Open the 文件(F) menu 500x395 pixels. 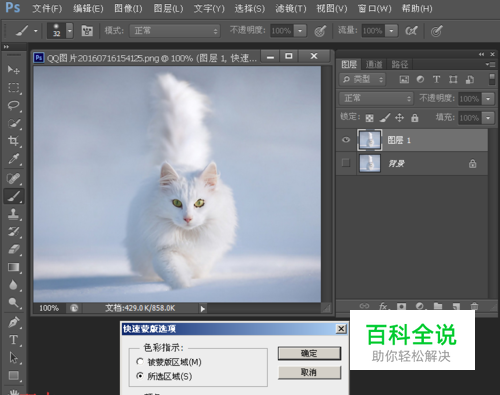47,8
